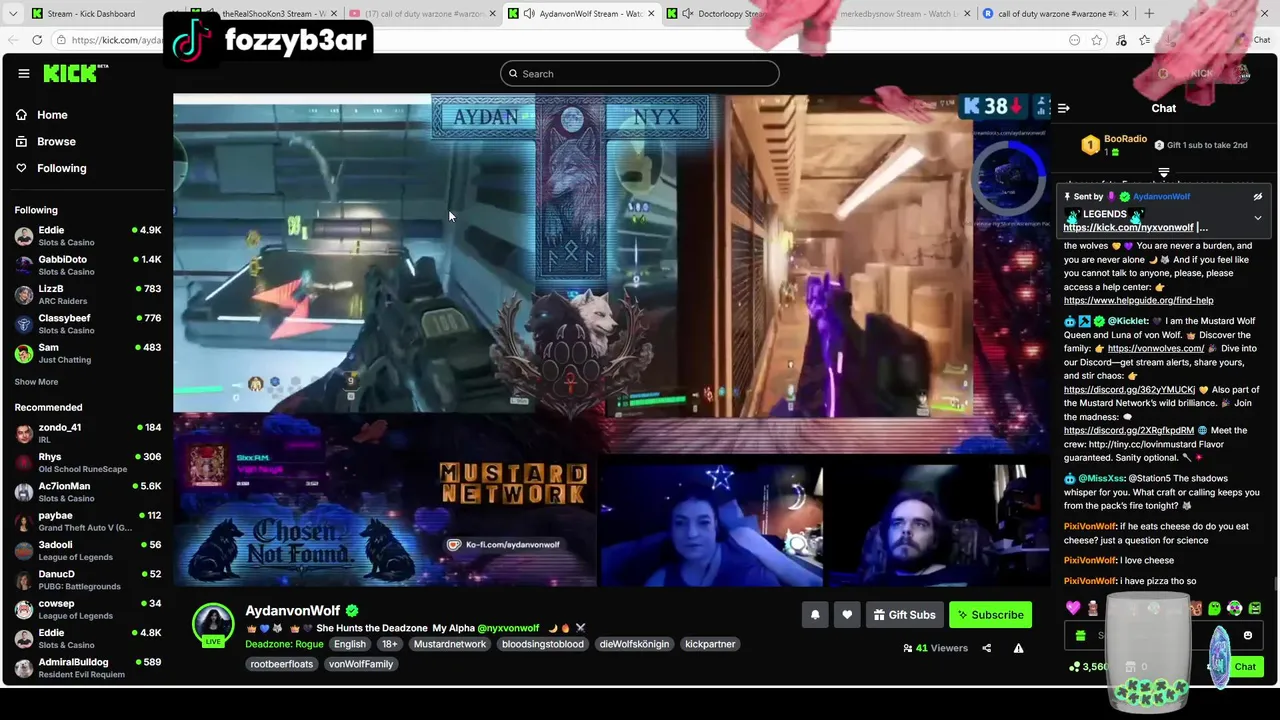The image size is (1280, 720).
Task: Bookmark this page with star icon
Action: click(1097, 40)
